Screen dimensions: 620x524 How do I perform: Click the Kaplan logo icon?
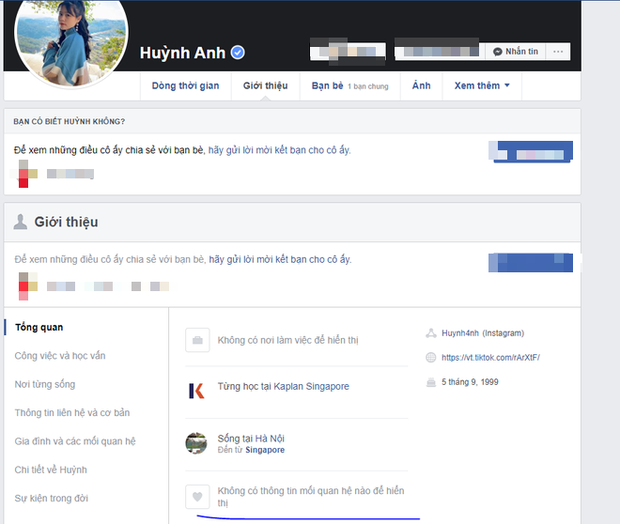tap(197, 389)
